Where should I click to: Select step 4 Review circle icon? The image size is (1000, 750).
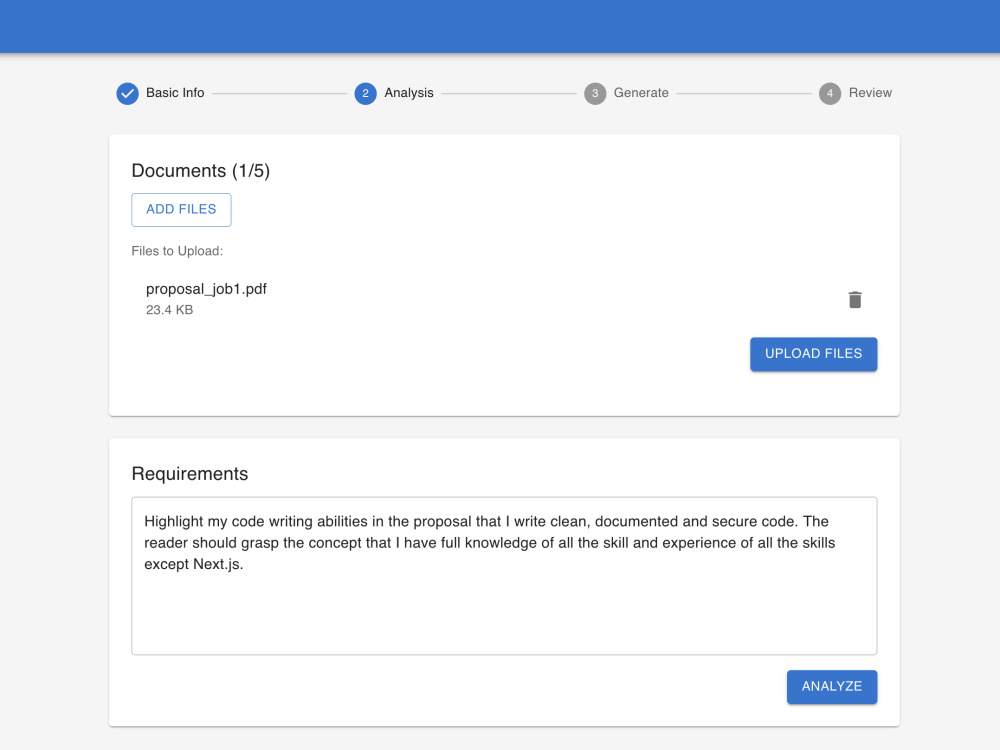click(830, 93)
